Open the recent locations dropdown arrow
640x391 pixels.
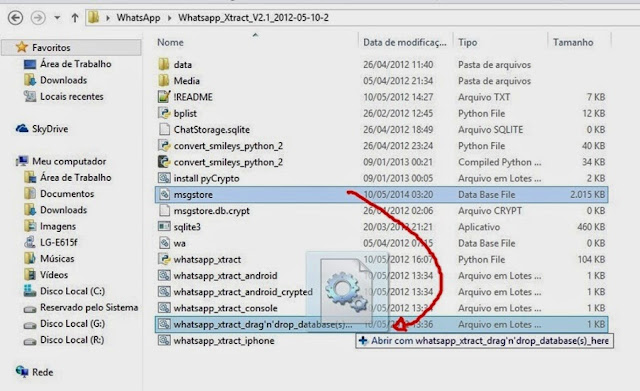click(57, 18)
